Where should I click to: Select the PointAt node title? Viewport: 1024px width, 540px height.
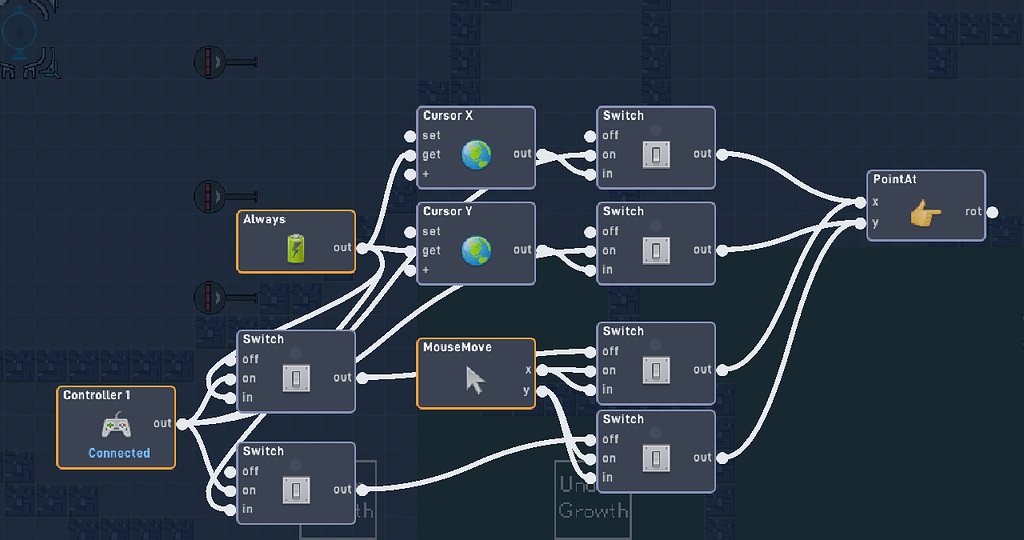pos(895,179)
